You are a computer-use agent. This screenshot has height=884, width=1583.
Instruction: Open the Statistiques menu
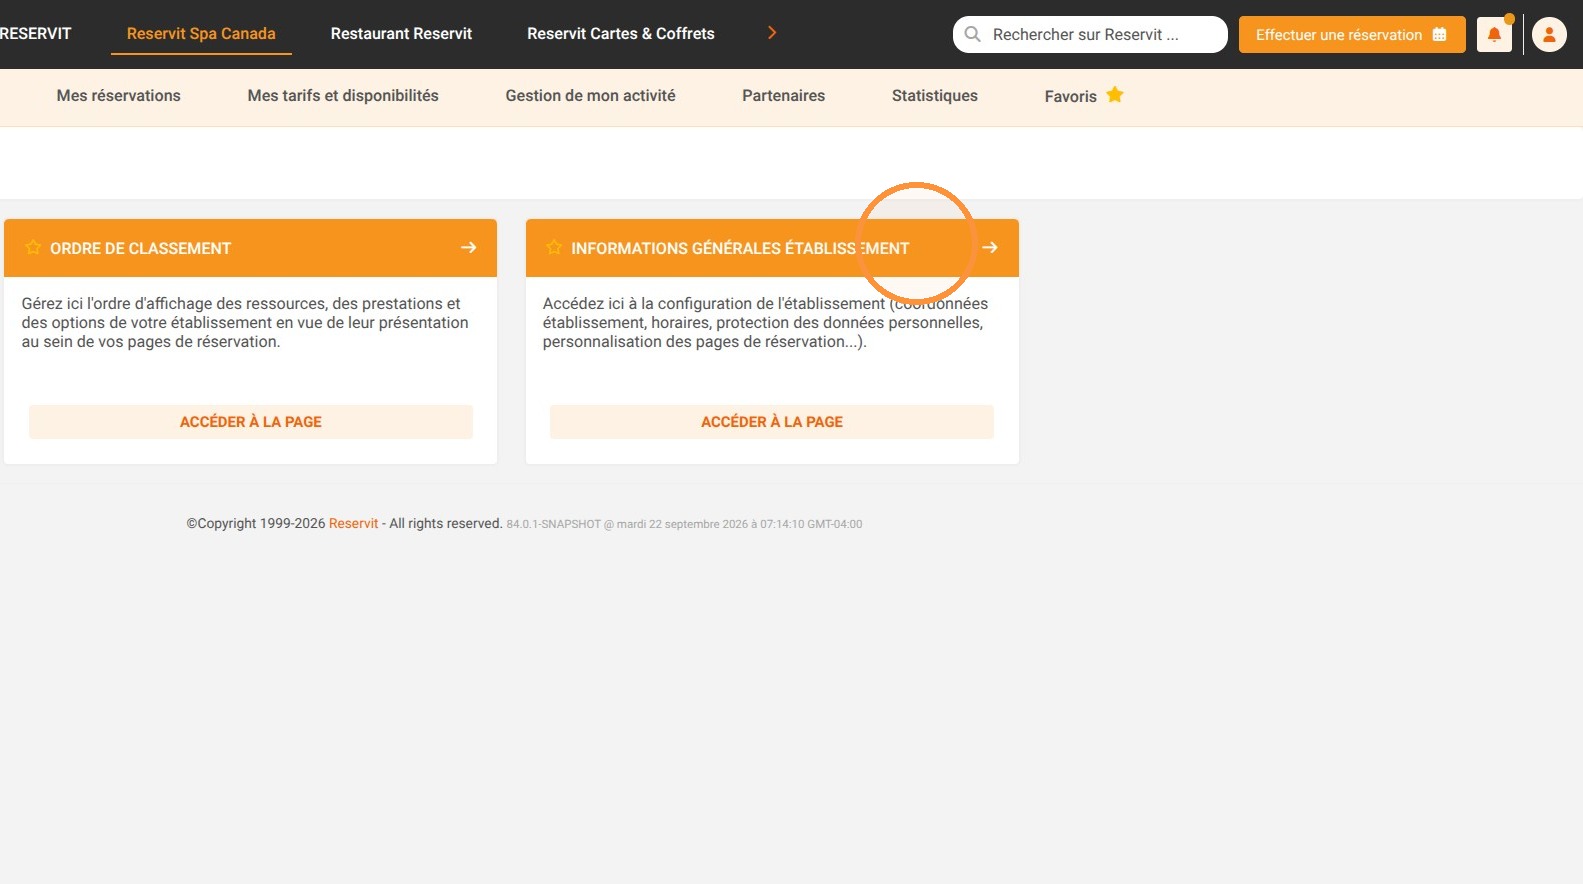coord(935,96)
